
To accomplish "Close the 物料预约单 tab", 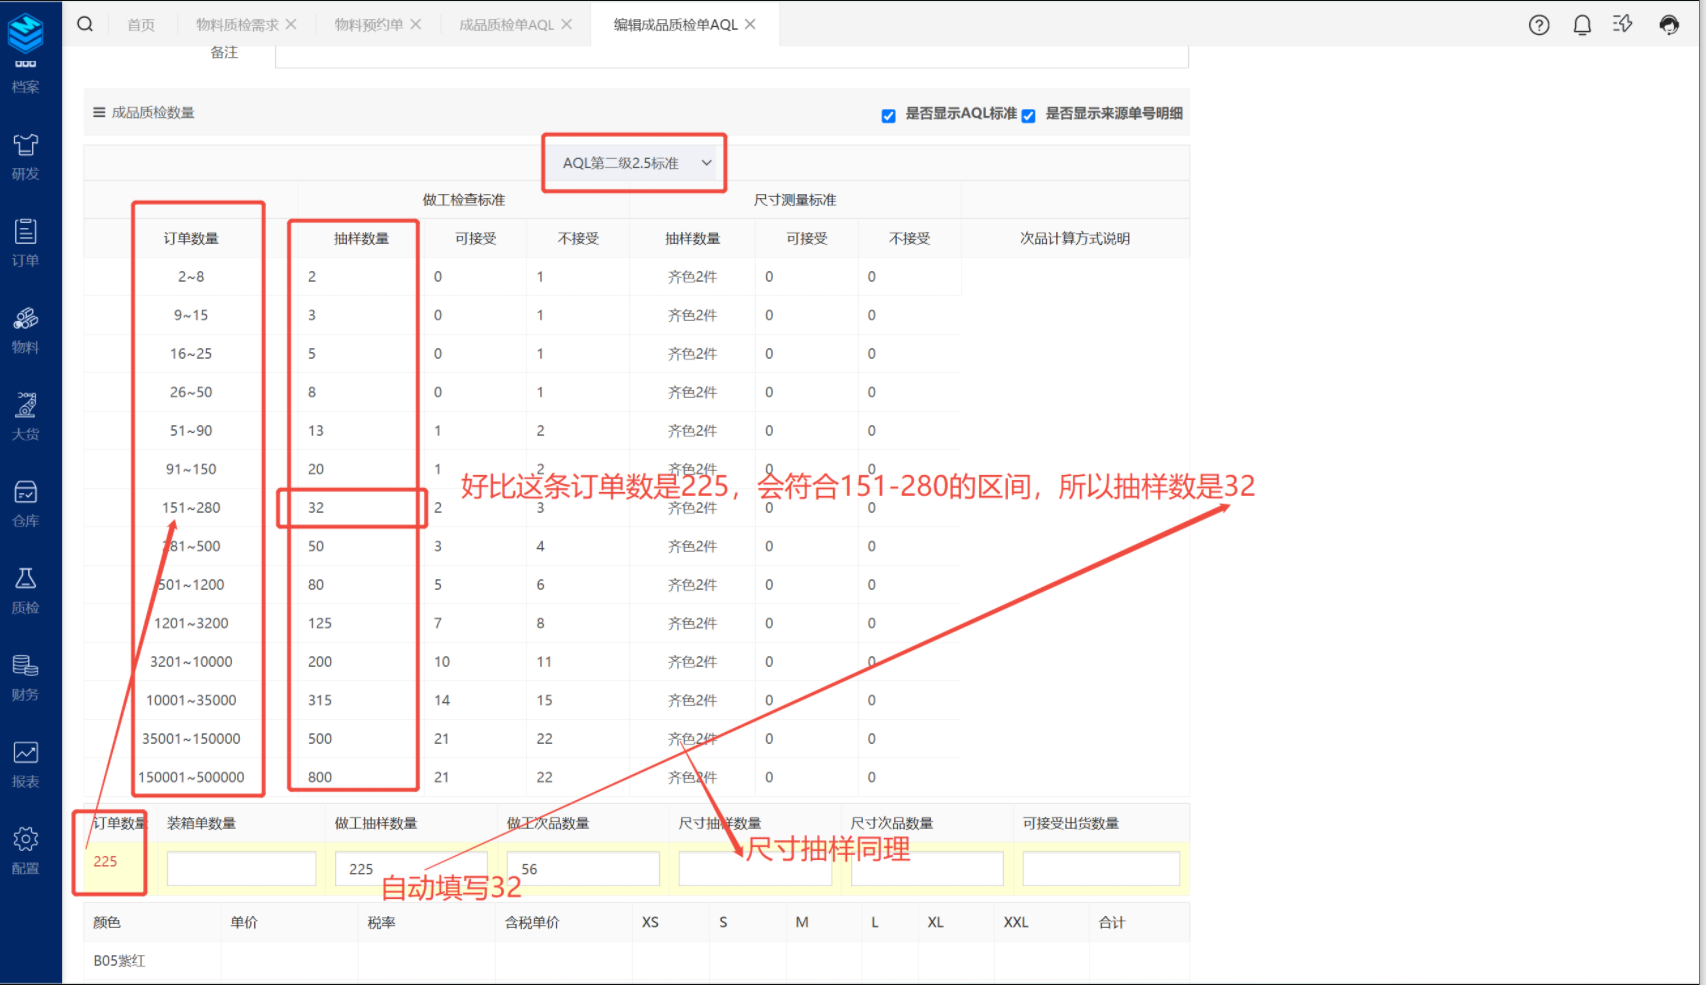I will click(x=416, y=24).
